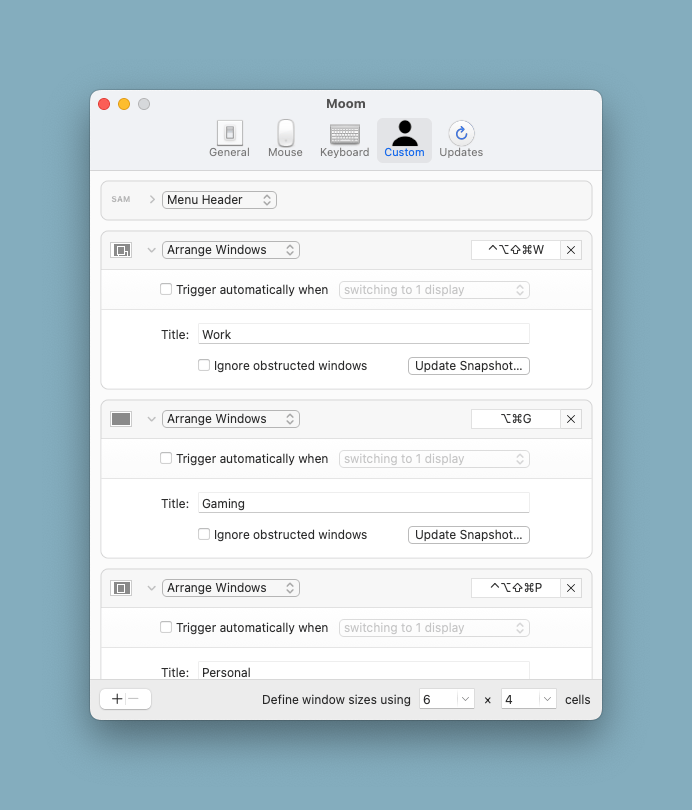Click the Personal shortcut field ⌃⌥⇧⌘P

pyautogui.click(x=516, y=588)
